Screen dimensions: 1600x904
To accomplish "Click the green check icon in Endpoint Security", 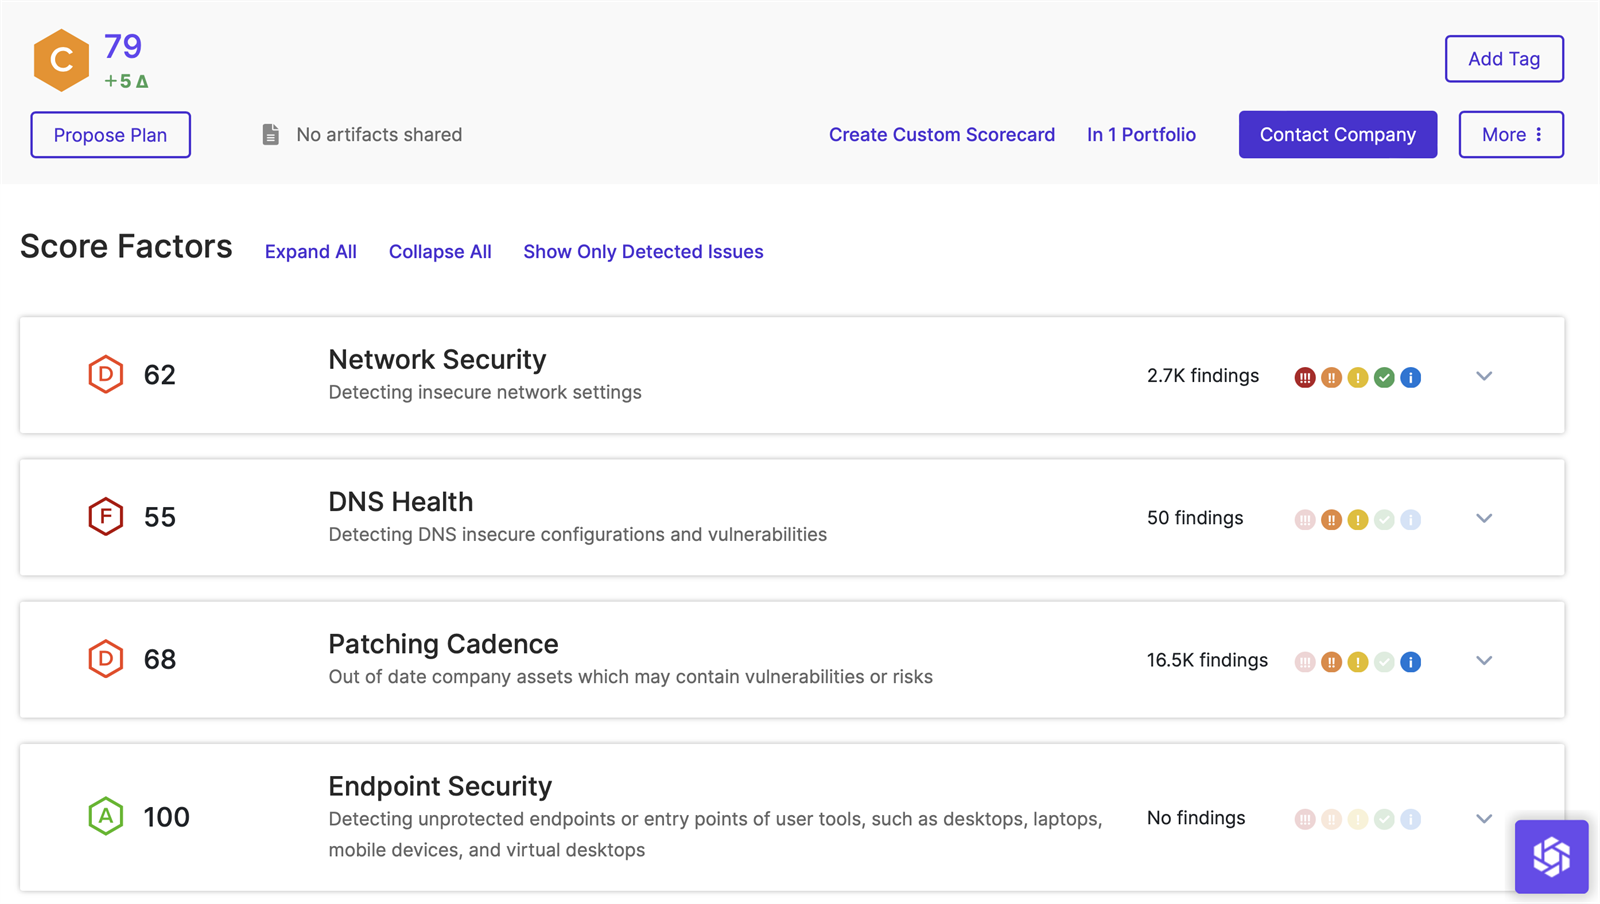I will point(1384,819).
